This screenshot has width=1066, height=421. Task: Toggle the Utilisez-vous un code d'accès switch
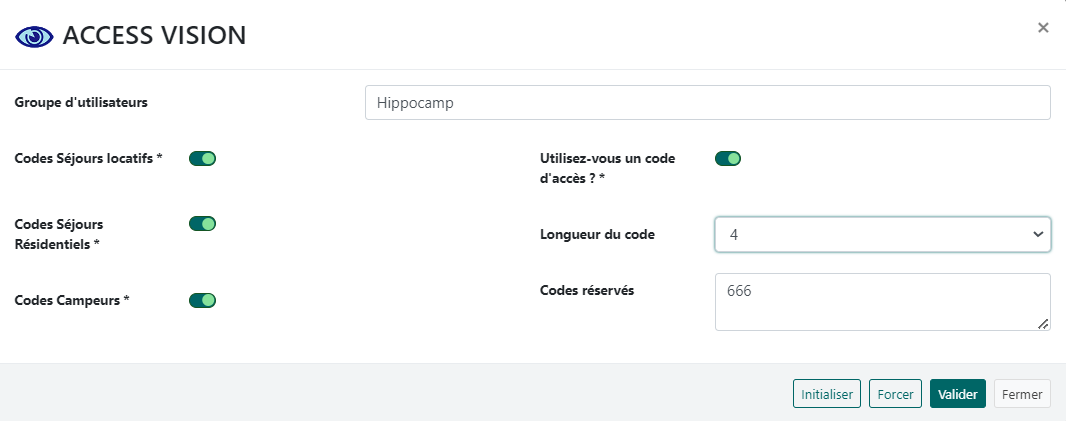click(x=728, y=158)
